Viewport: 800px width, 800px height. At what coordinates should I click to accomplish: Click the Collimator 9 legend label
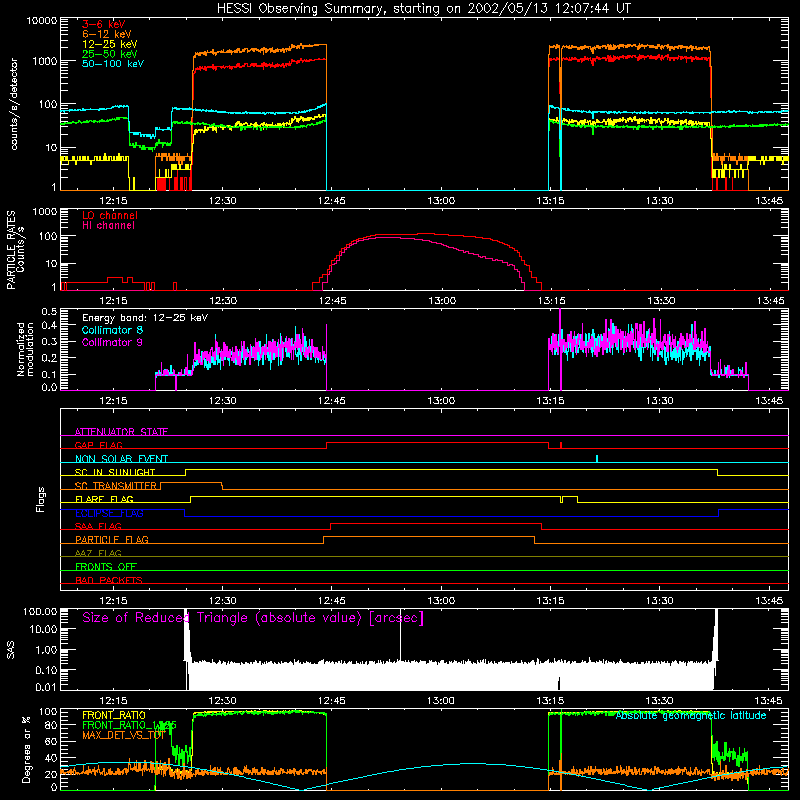pyautogui.click(x=112, y=342)
